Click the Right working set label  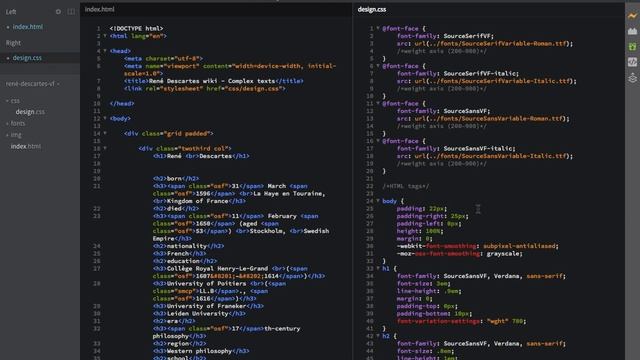point(13,43)
